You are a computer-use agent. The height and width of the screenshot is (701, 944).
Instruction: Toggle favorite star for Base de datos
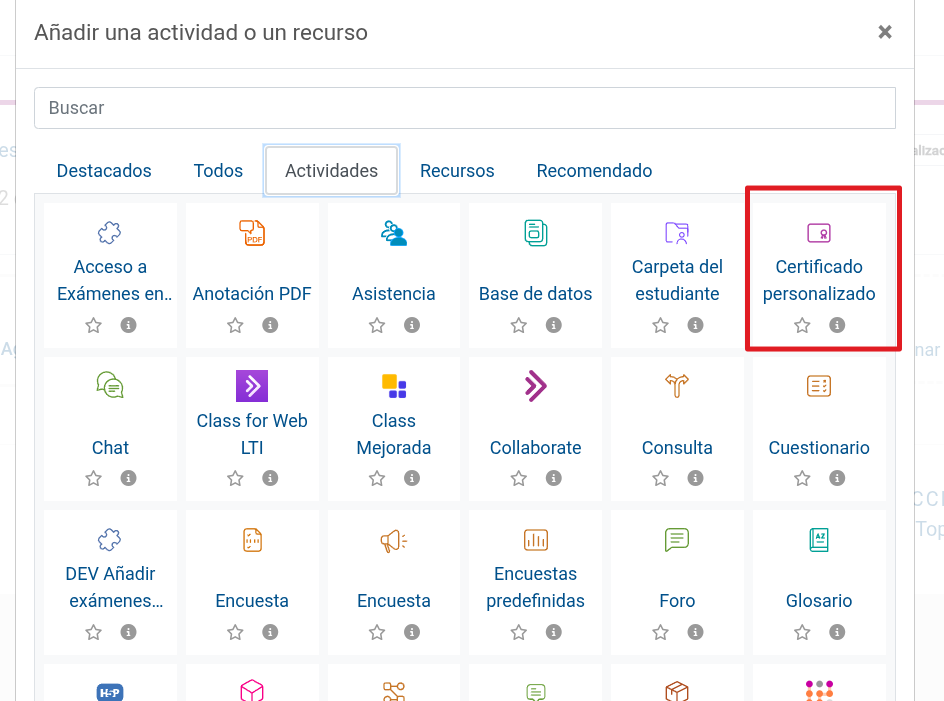pyautogui.click(x=519, y=325)
